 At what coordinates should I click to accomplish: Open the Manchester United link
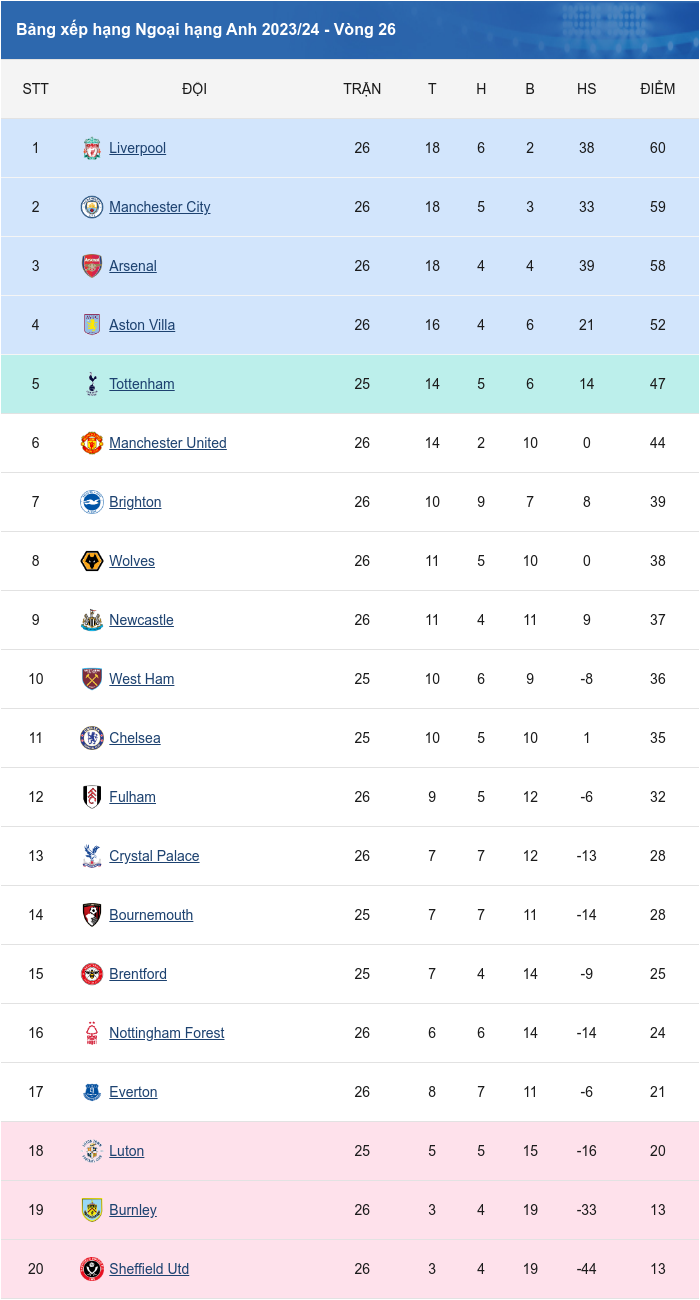(x=168, y=443)
